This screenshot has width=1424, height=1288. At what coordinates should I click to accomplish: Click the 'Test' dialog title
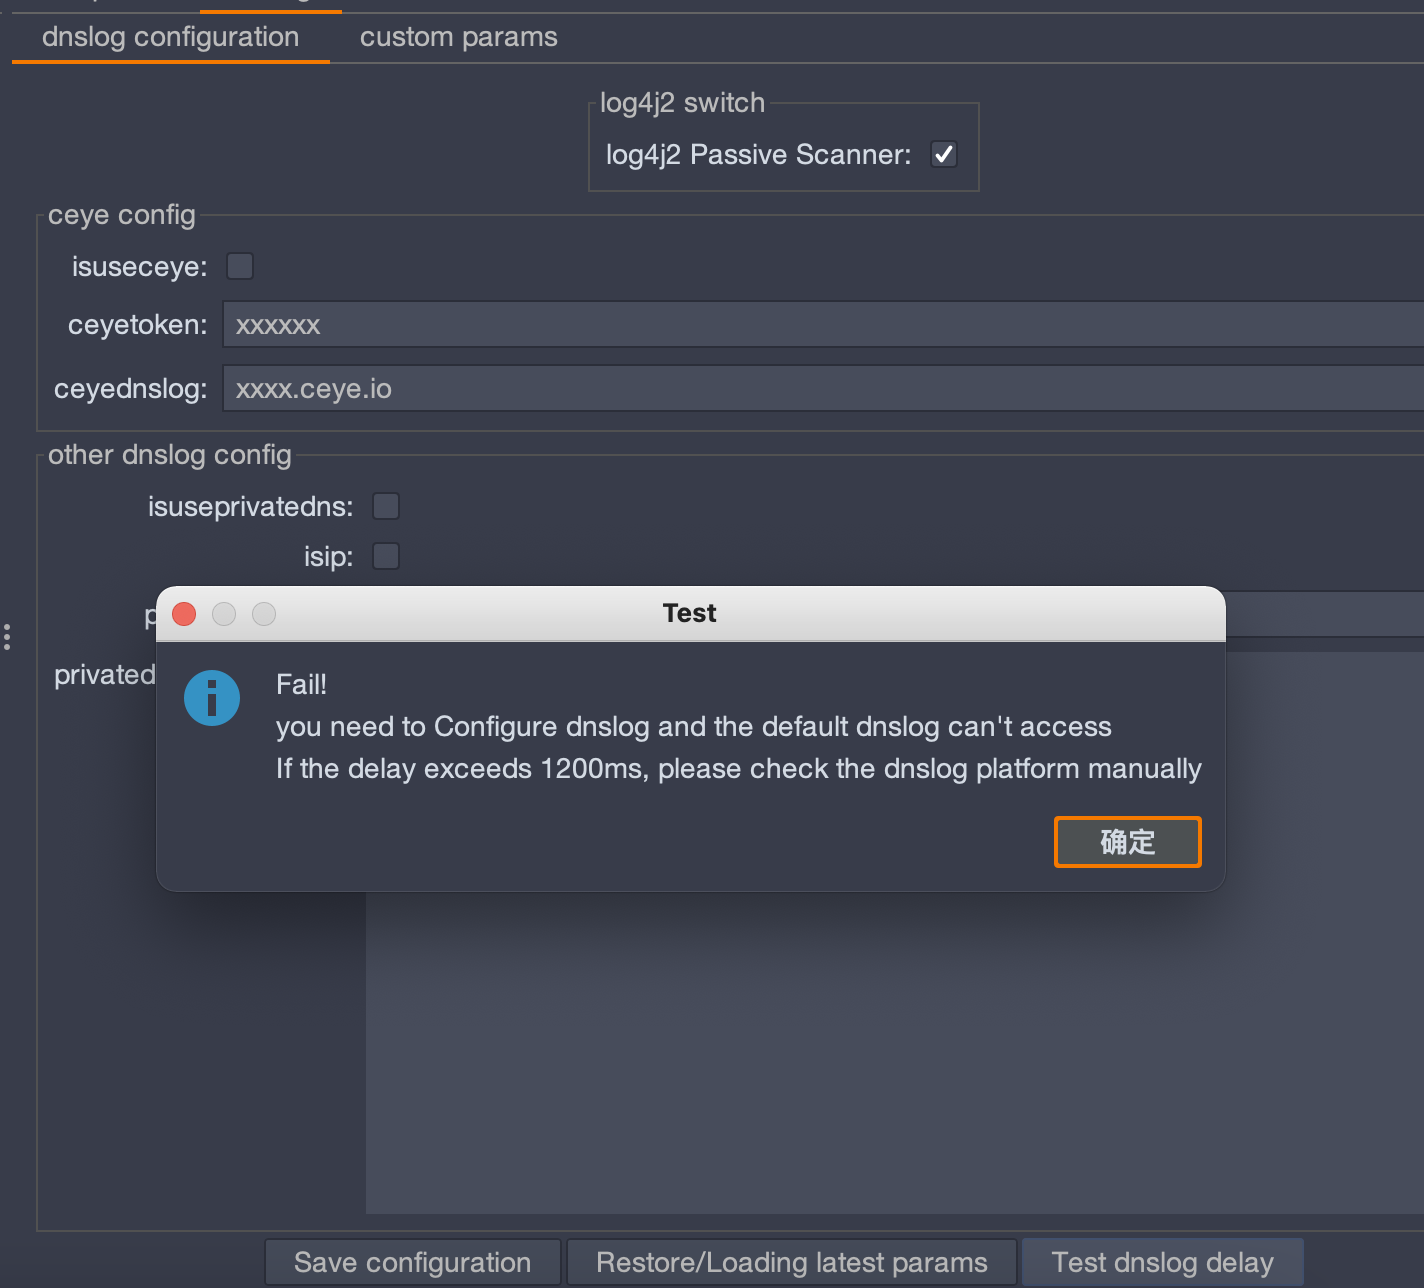(x=690, y=613)
